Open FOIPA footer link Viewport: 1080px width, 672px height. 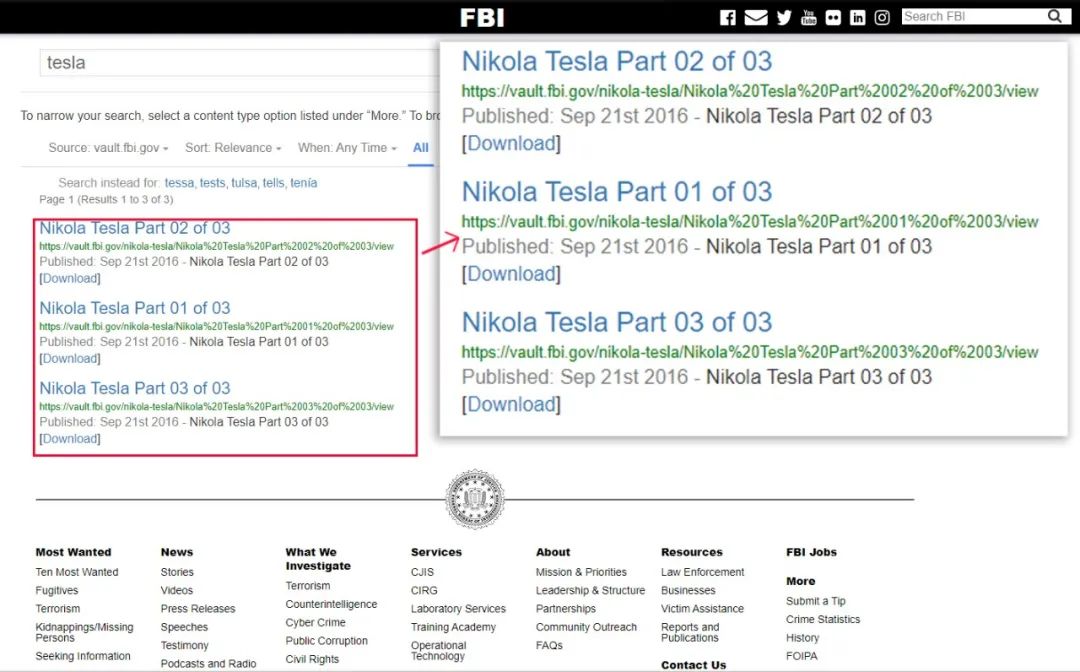(802, 655)
